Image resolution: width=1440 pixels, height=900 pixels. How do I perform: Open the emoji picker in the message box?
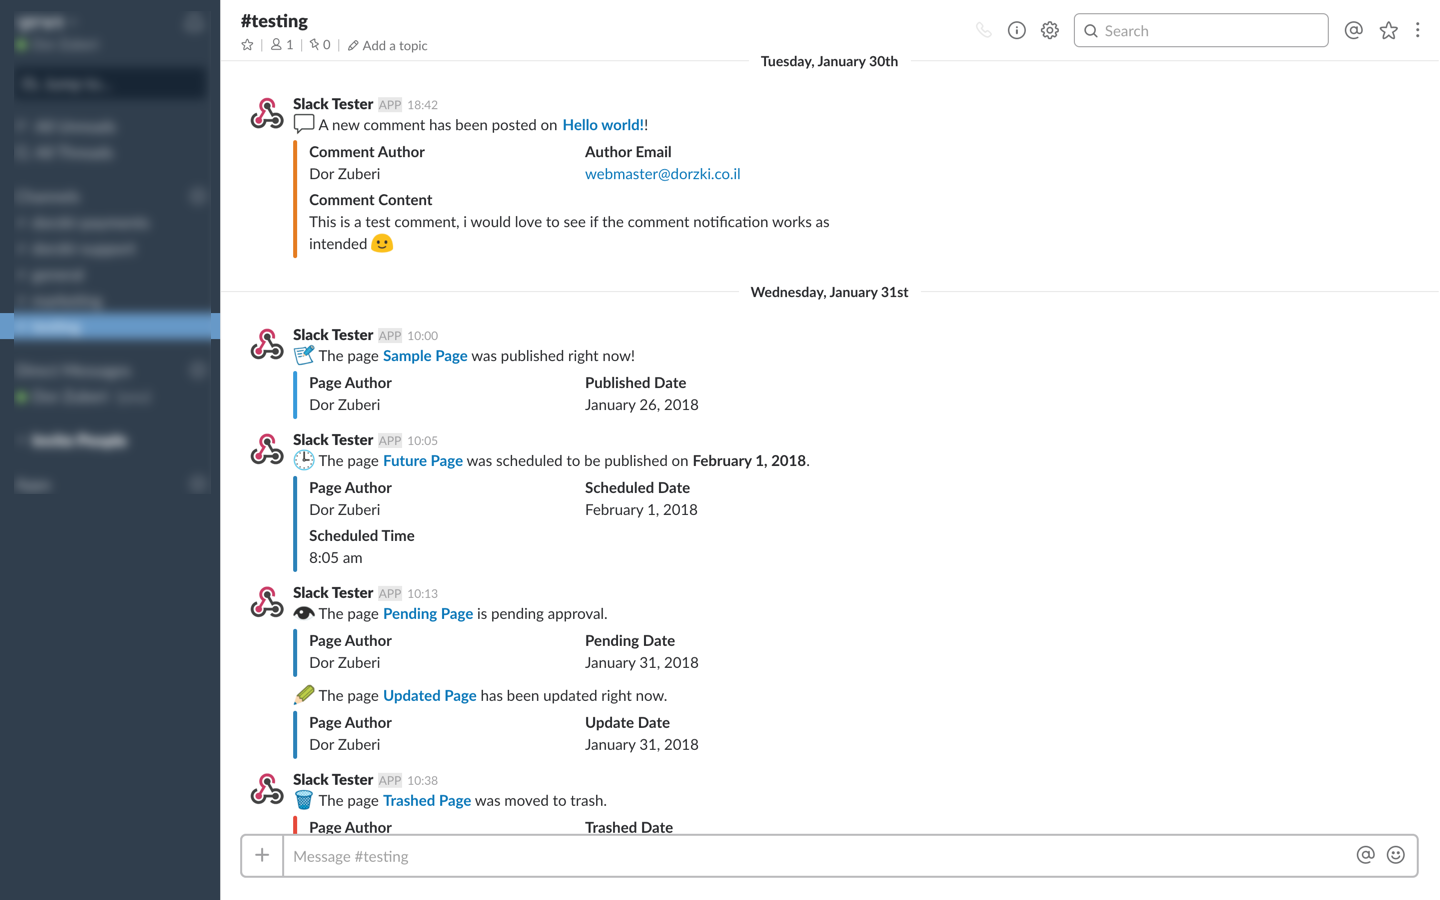(1396, 855)
